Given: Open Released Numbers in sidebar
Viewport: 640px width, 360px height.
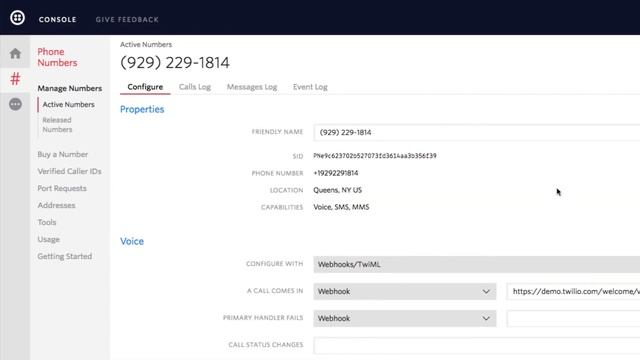Looking at the screenshot, I should tap(57, 124).
